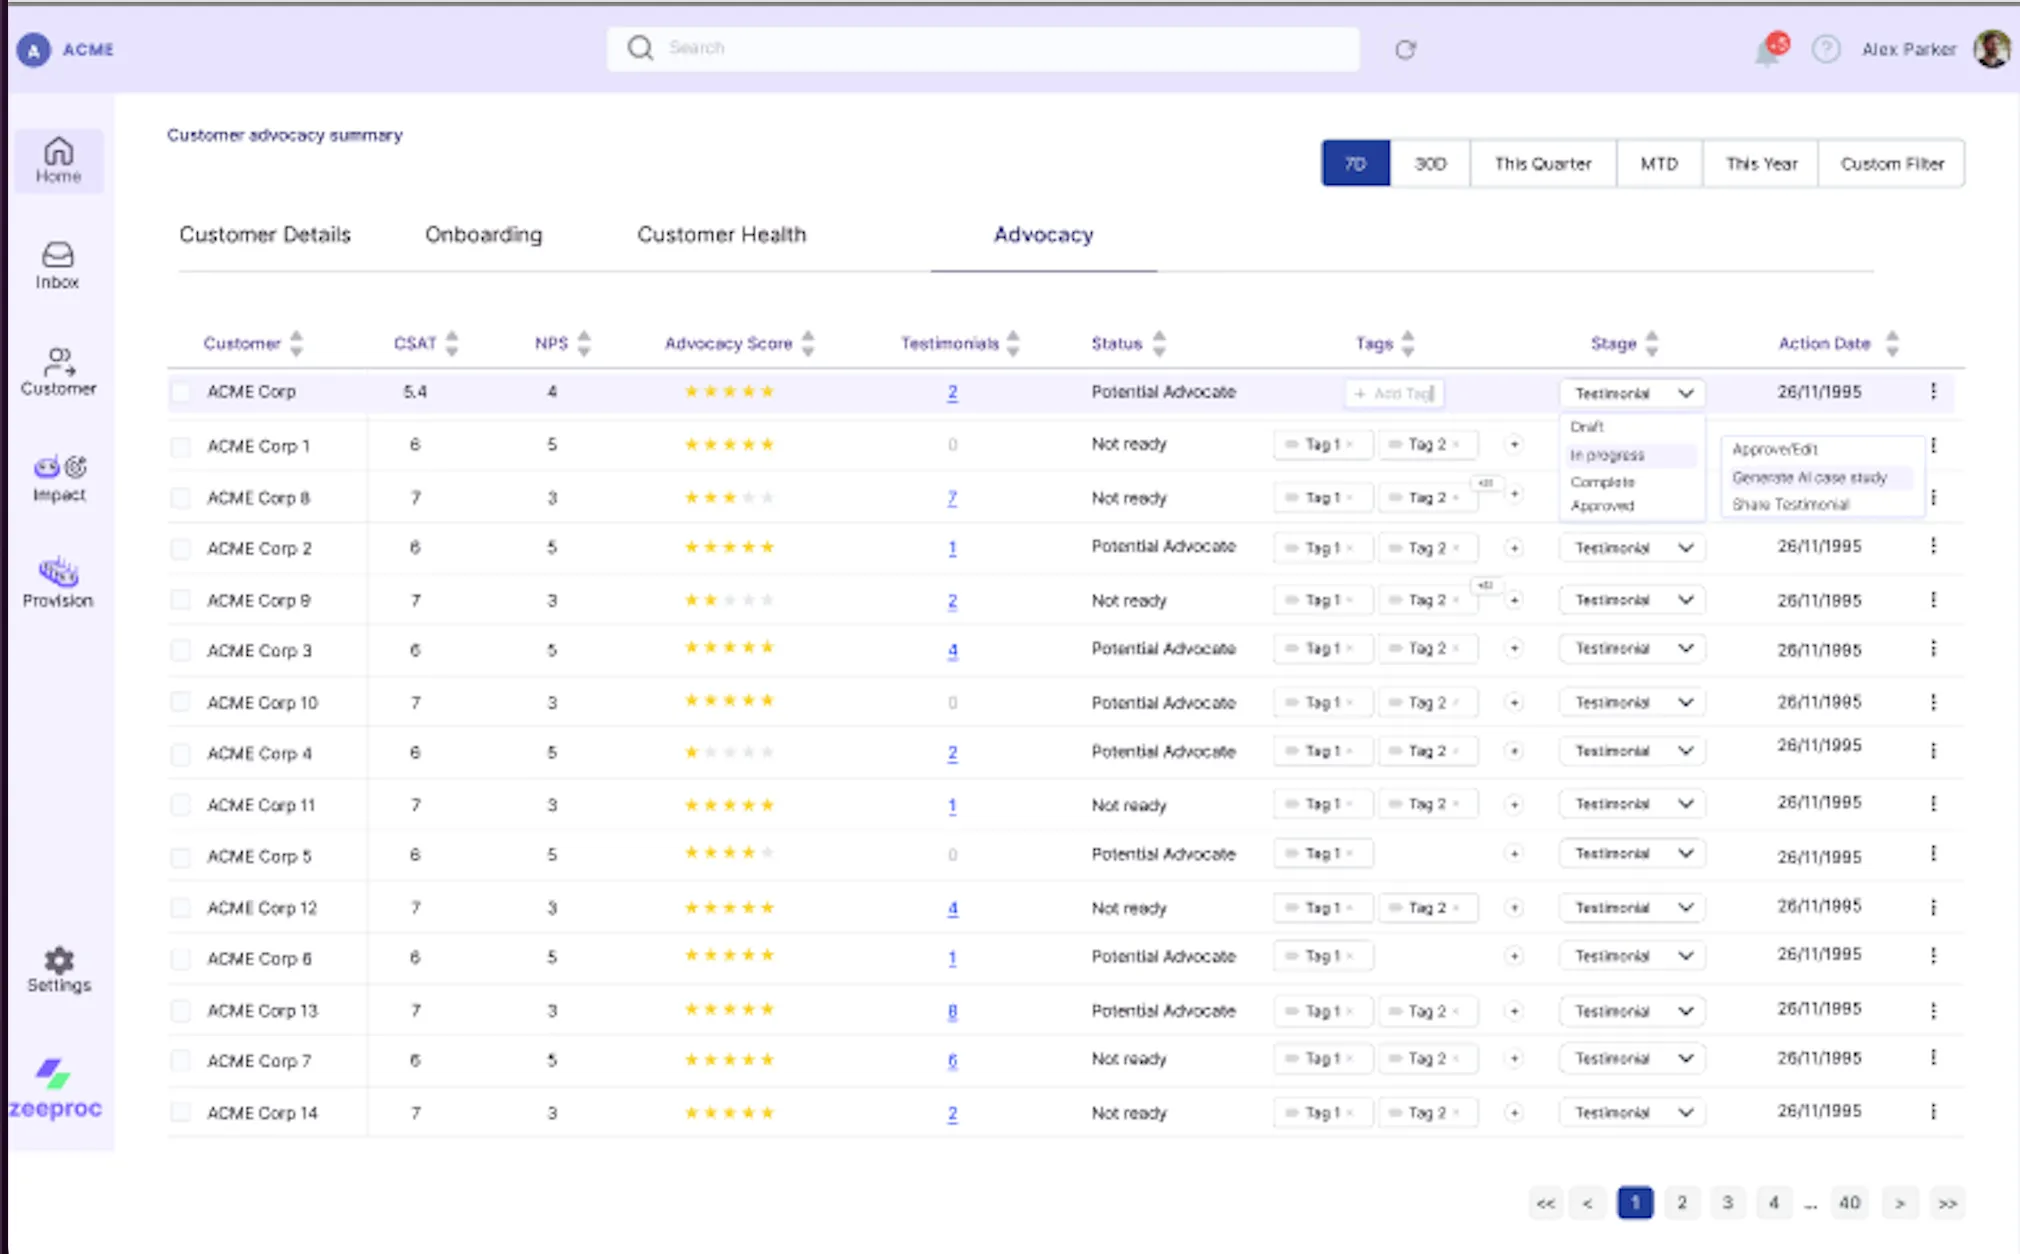Check the box next to ACME Corp 14
This screenshot has height=1254, width=2020.
[x=181, y=1112]
